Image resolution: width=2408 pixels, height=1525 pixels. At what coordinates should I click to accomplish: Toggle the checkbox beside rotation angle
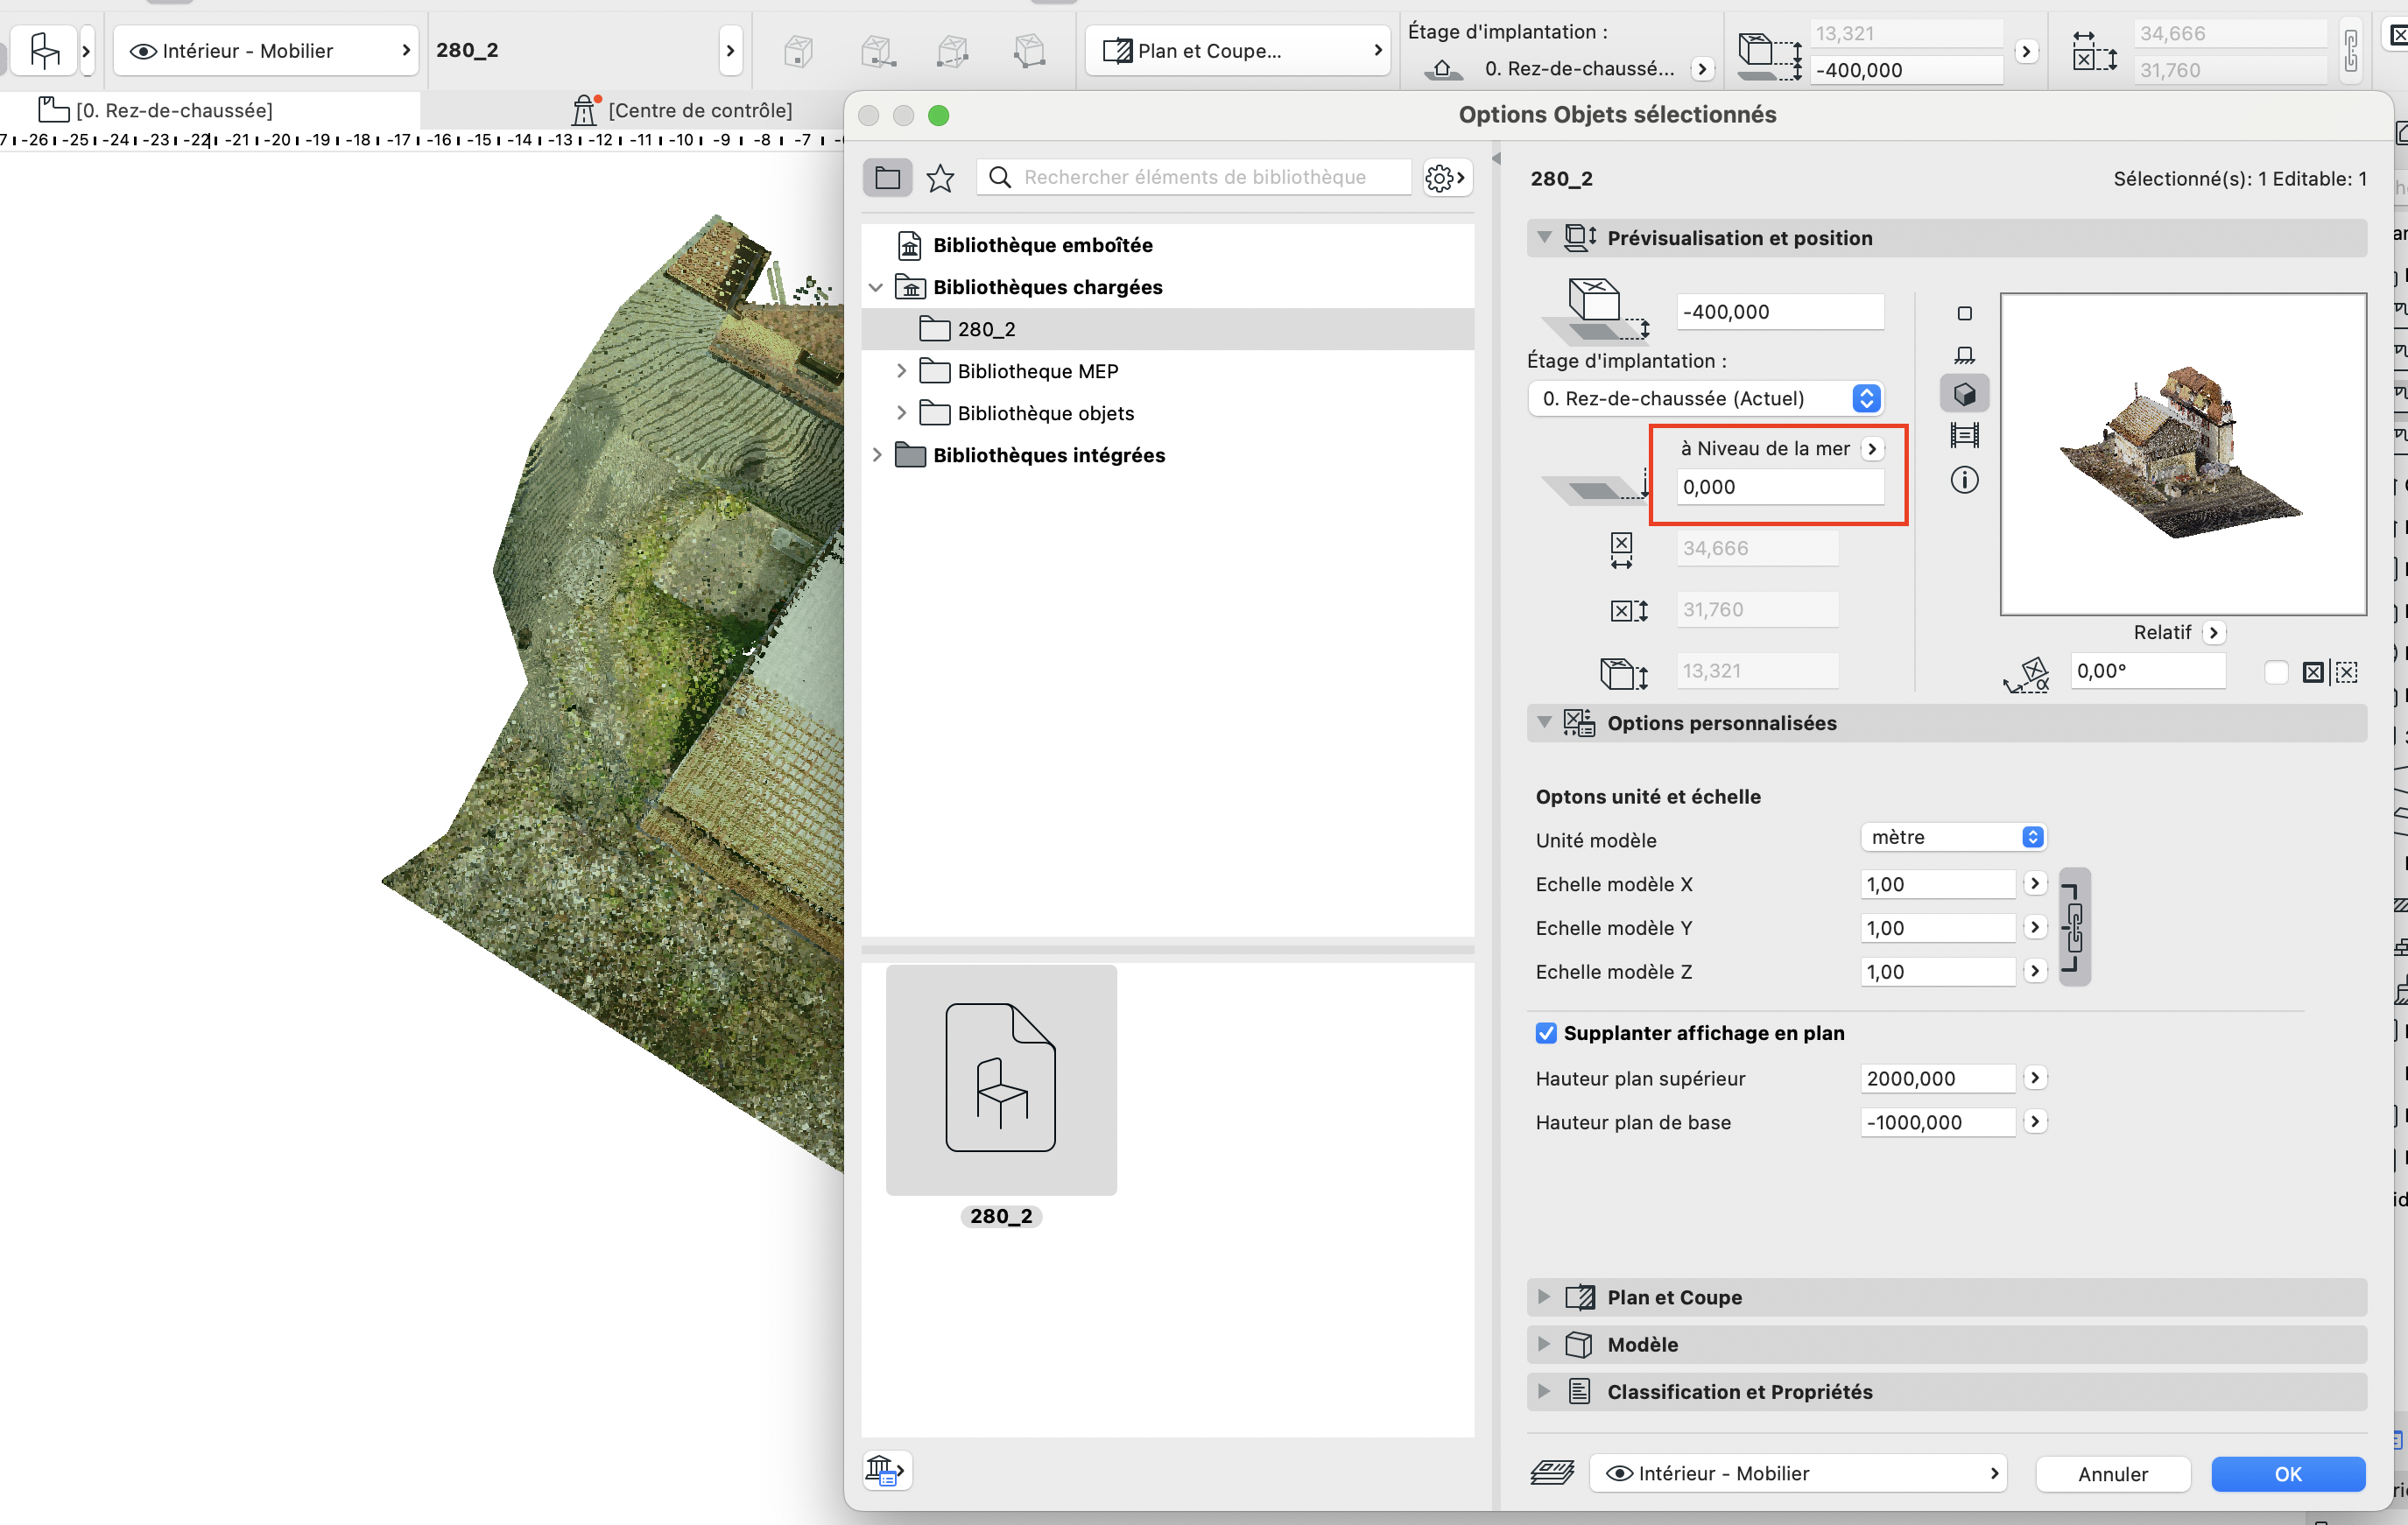(2275, 671)
